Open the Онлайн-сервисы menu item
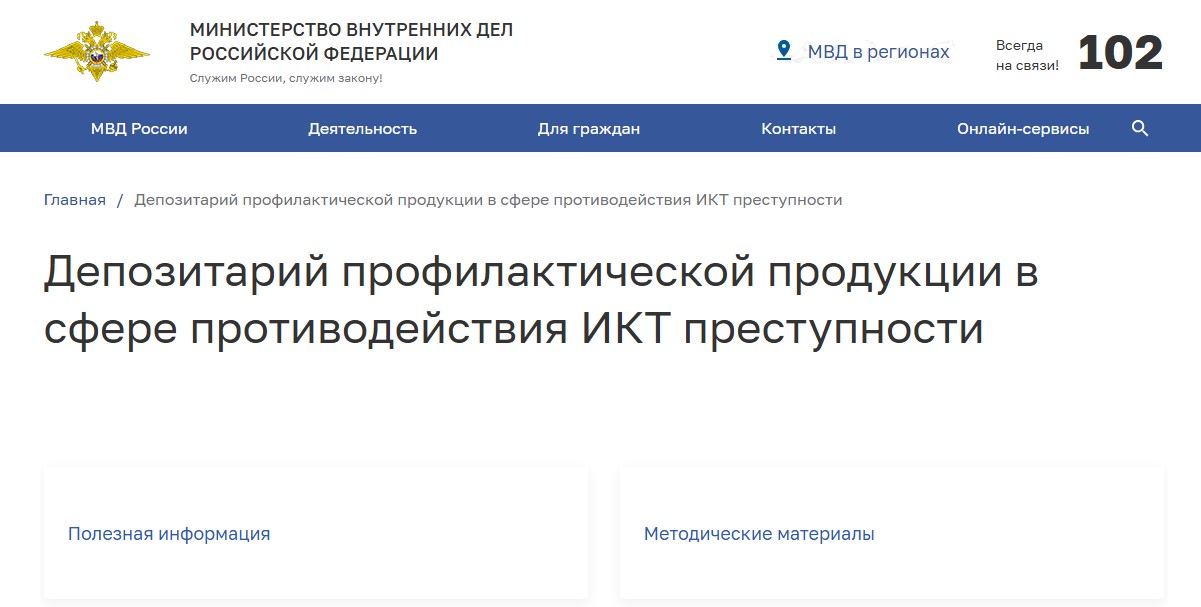 tap(1023, 128)
